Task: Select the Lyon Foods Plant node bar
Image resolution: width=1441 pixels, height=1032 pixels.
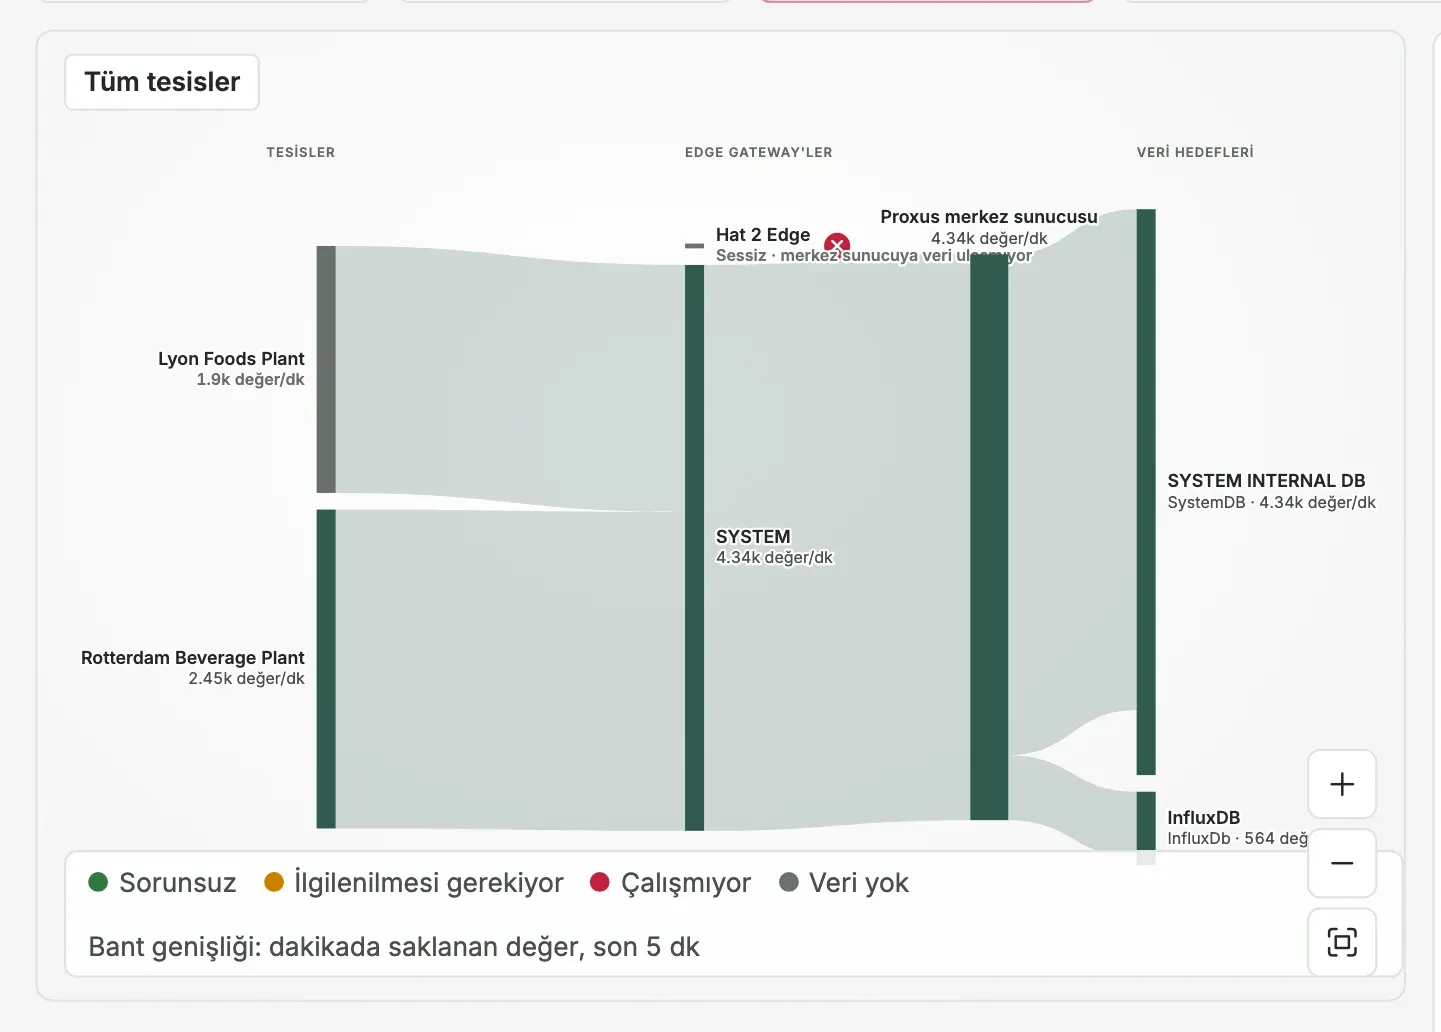Action: pyautogui.click(x=326, y=369)
